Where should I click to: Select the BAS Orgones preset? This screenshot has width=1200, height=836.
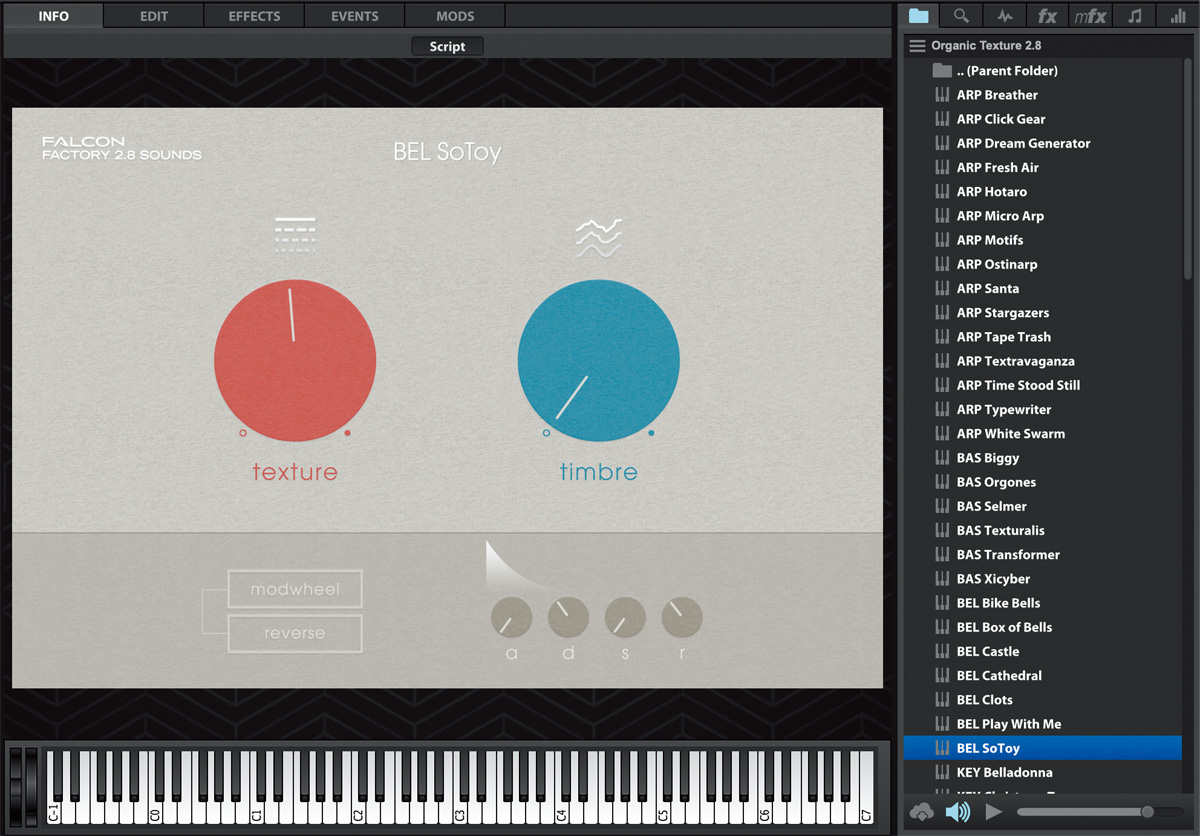[x=1043, y=482]
